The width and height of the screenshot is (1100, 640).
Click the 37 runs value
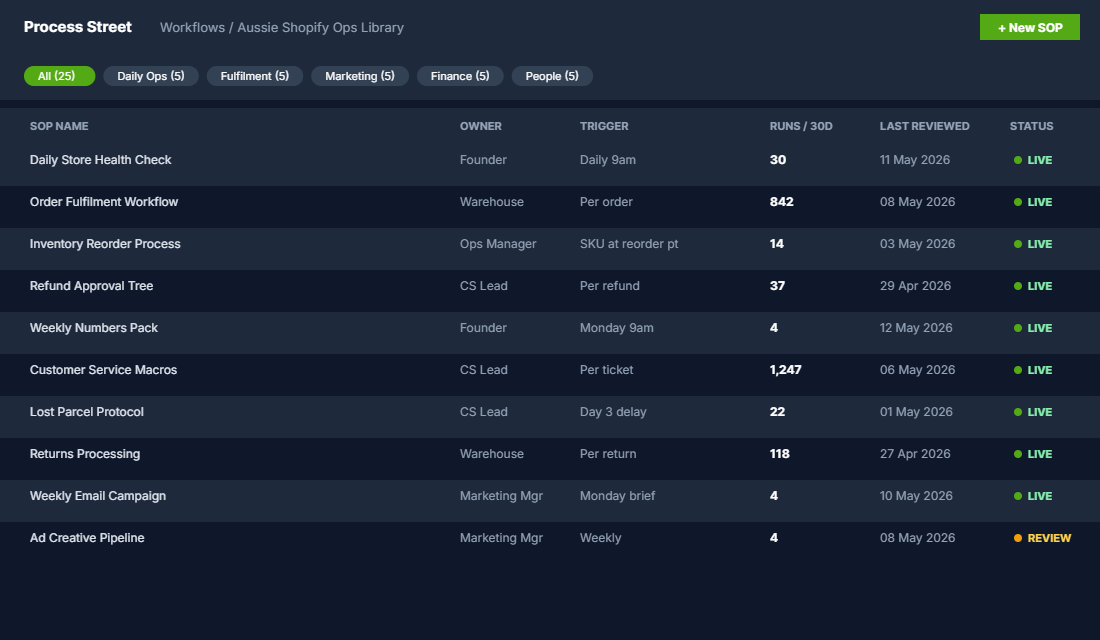(777, 286)
